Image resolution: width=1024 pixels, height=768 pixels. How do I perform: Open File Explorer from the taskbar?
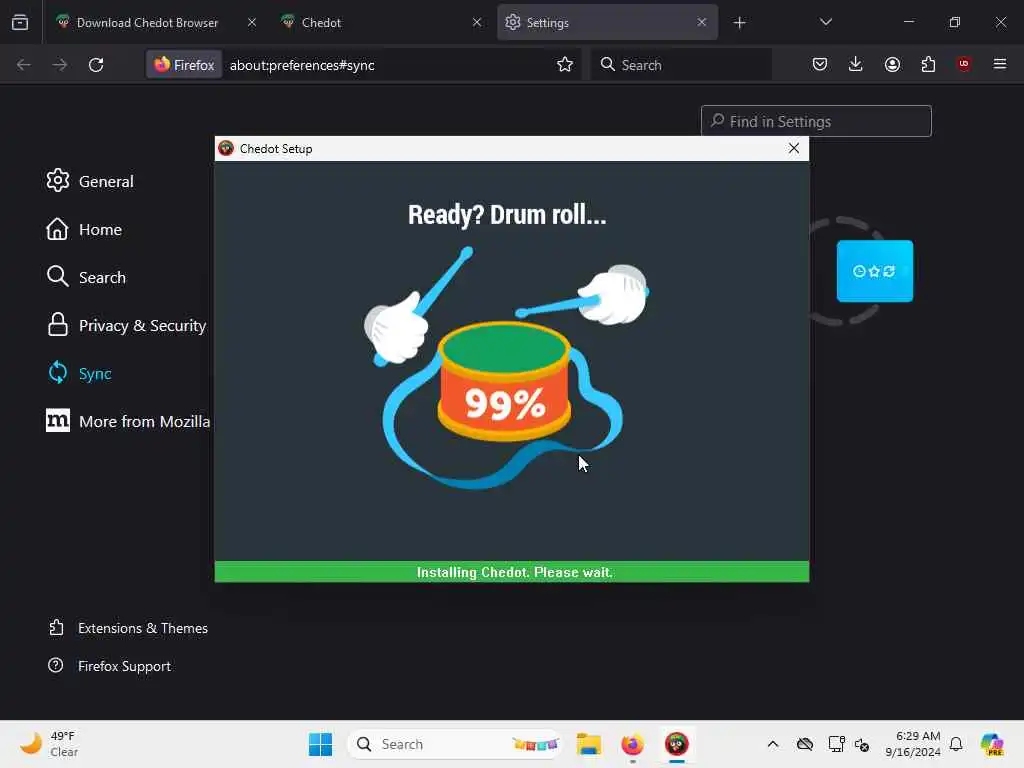point(588,744)
